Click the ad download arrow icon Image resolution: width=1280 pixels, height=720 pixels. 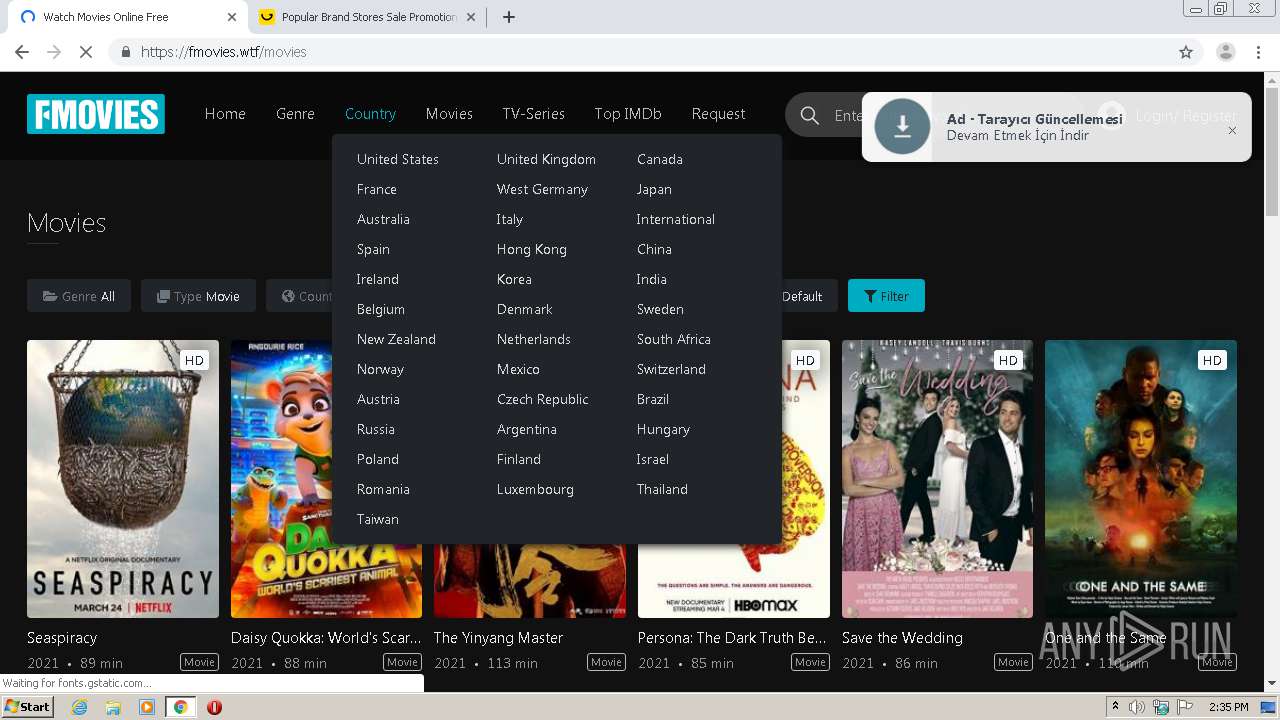point(902,126)
